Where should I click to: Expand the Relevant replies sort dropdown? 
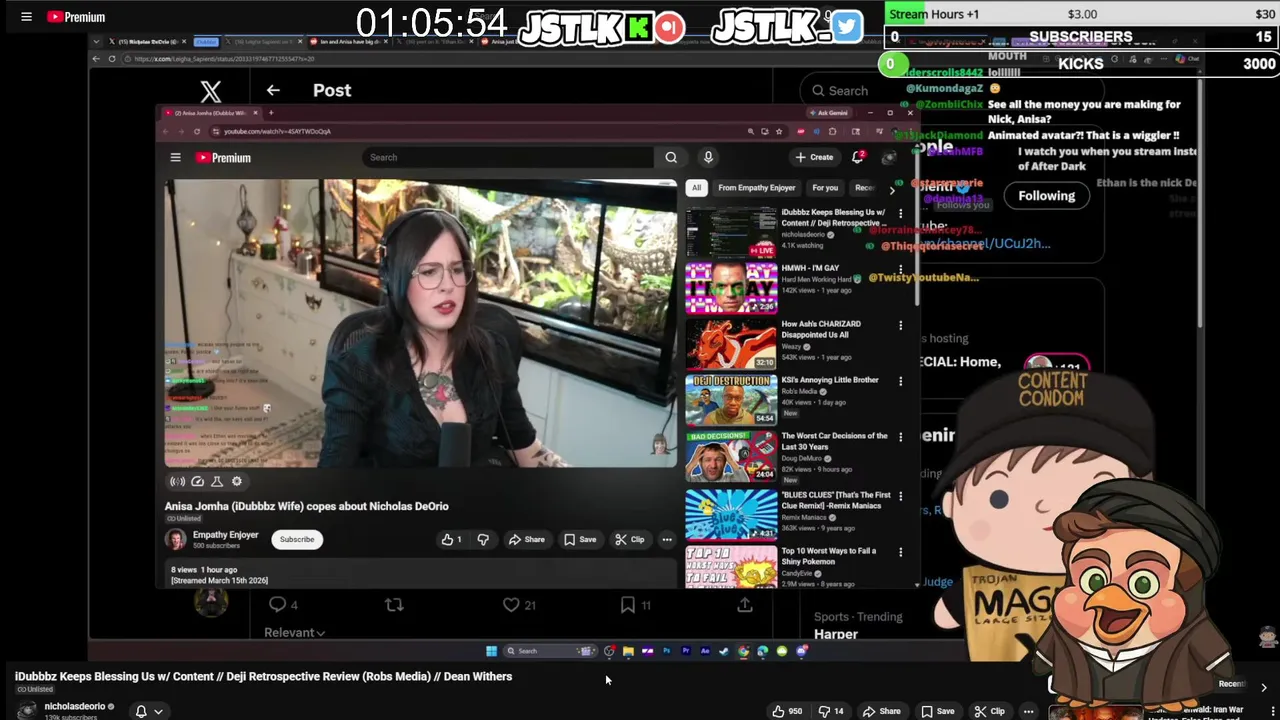[294, 632]
